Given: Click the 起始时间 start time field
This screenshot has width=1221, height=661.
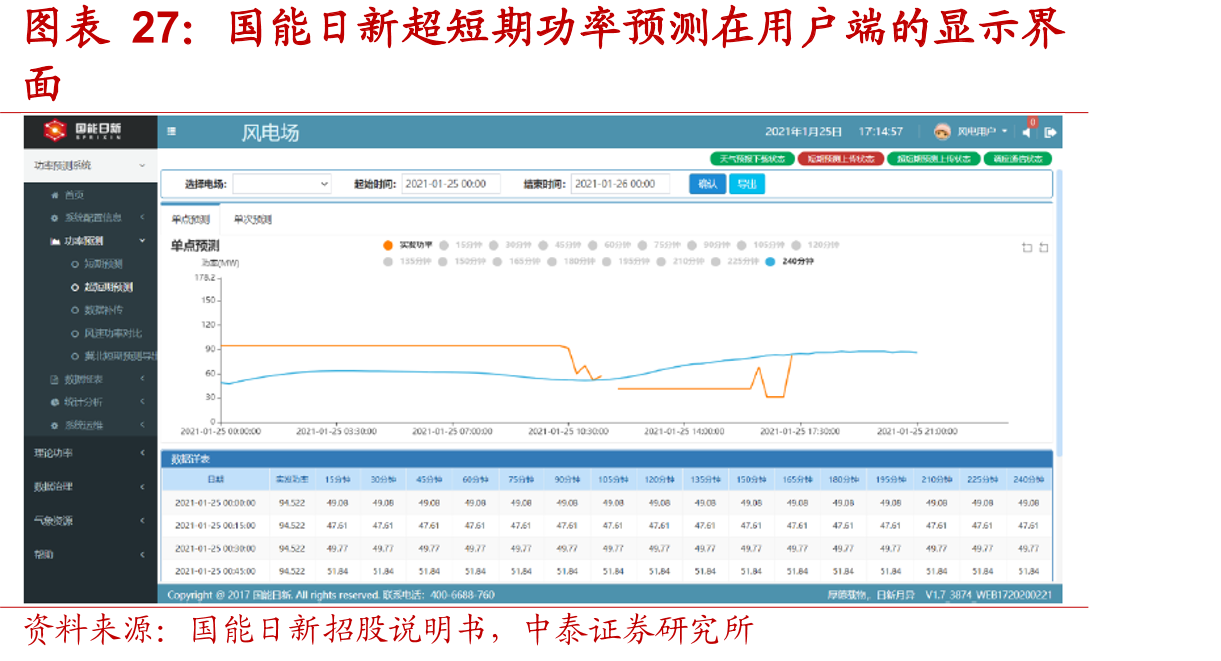Looking at the screenshot, I should [x=451, y=184].
